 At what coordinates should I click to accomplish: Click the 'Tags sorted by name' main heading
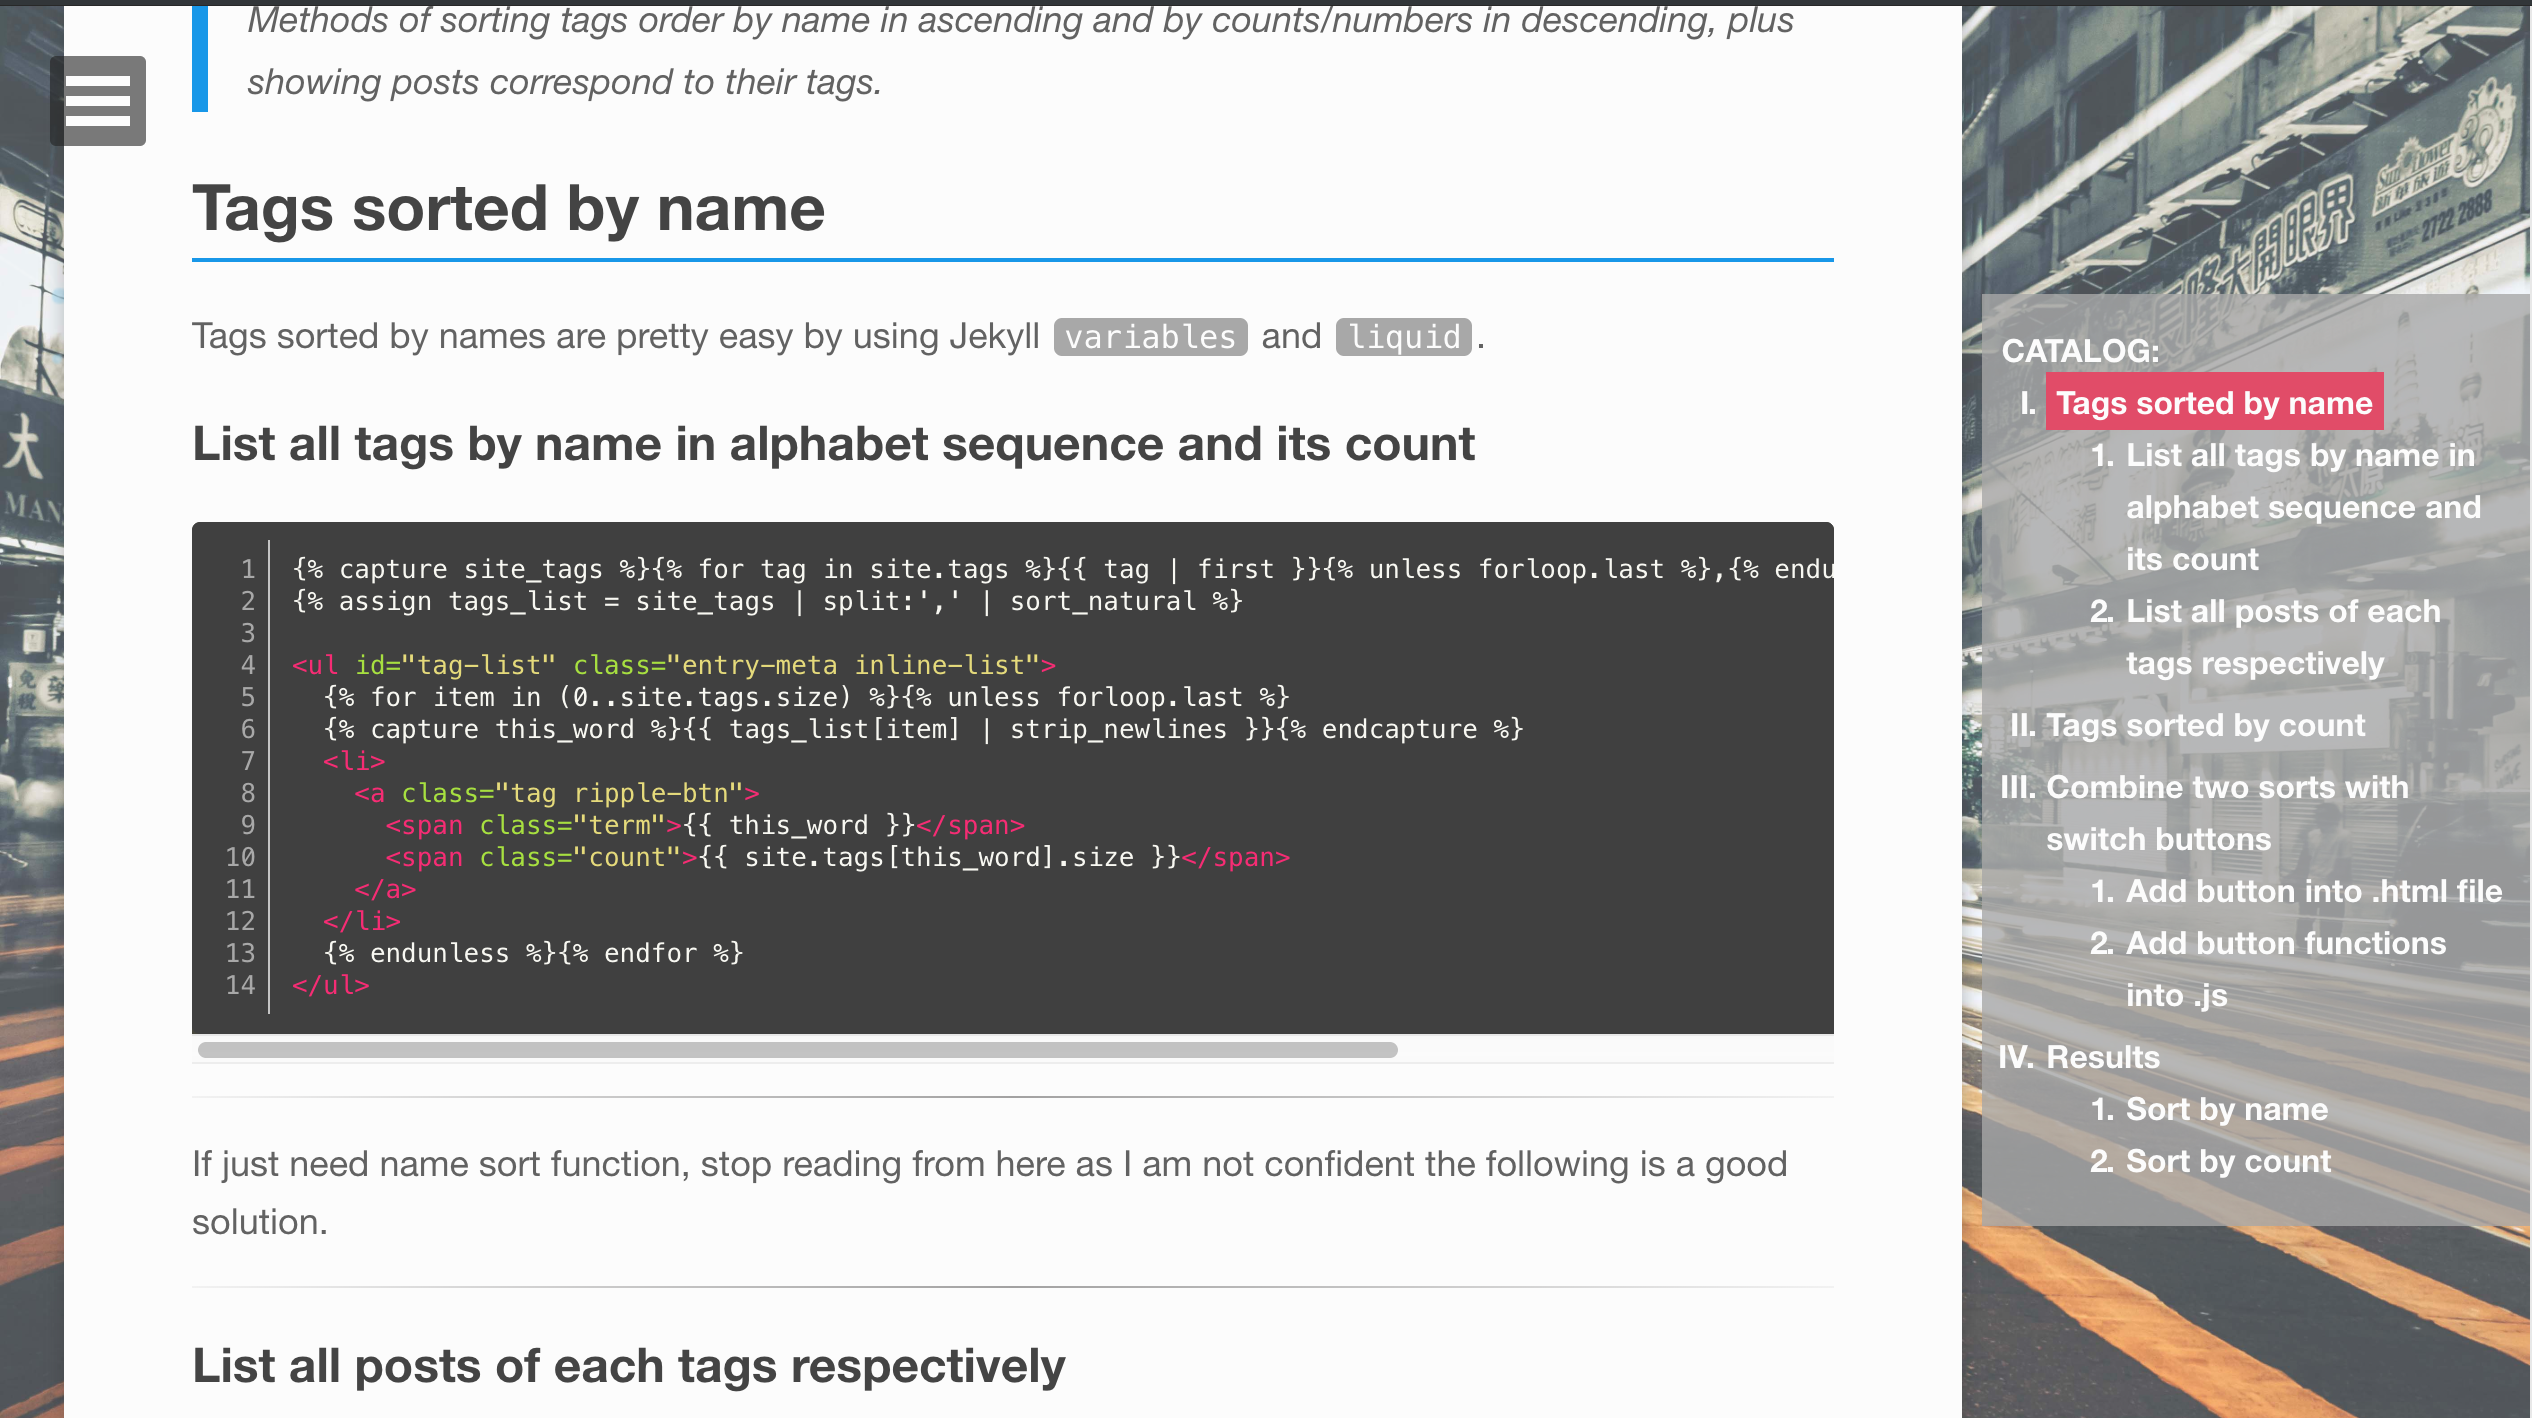pos(508,209)
